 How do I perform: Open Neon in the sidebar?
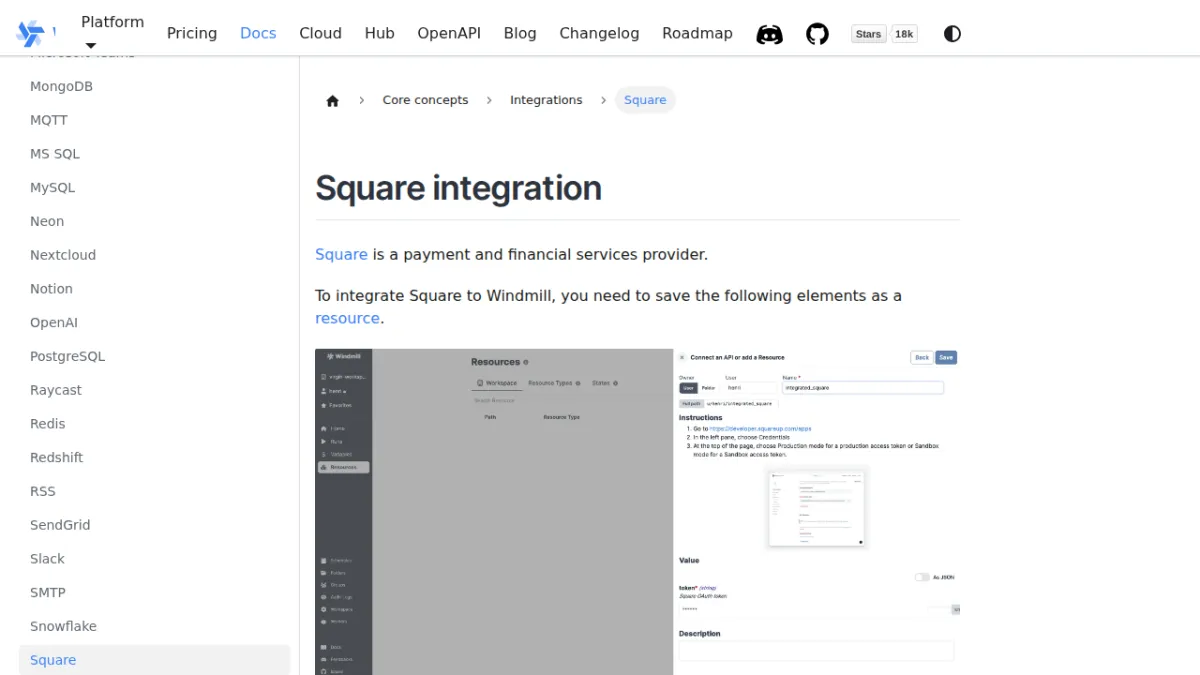point(155,221)
